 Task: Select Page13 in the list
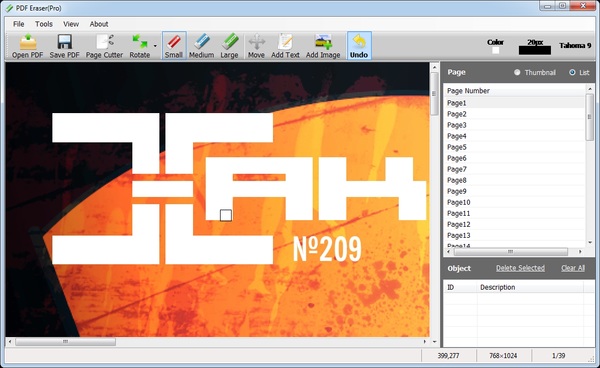coord(514,236)
